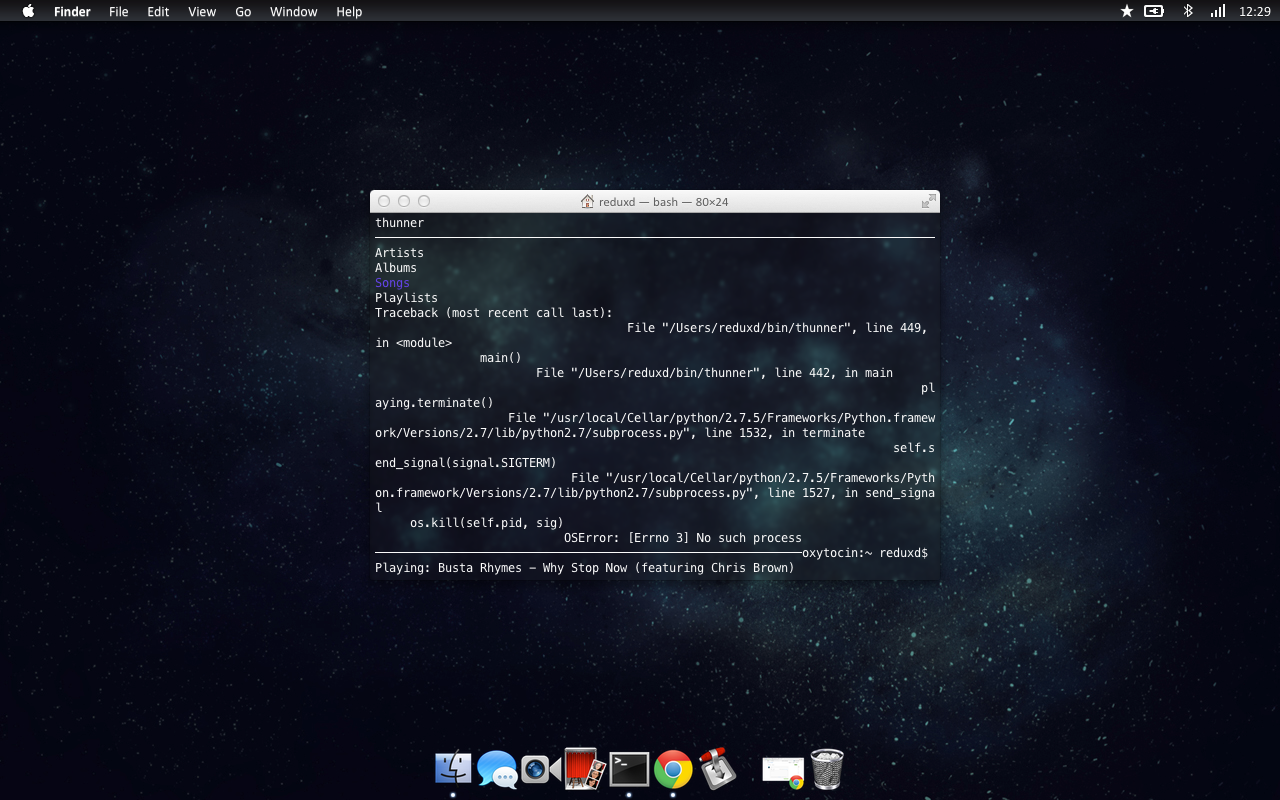Select 'Artists' in the terminal list
The width and height of the screenshot is (1280, 800).
[399, 253]
